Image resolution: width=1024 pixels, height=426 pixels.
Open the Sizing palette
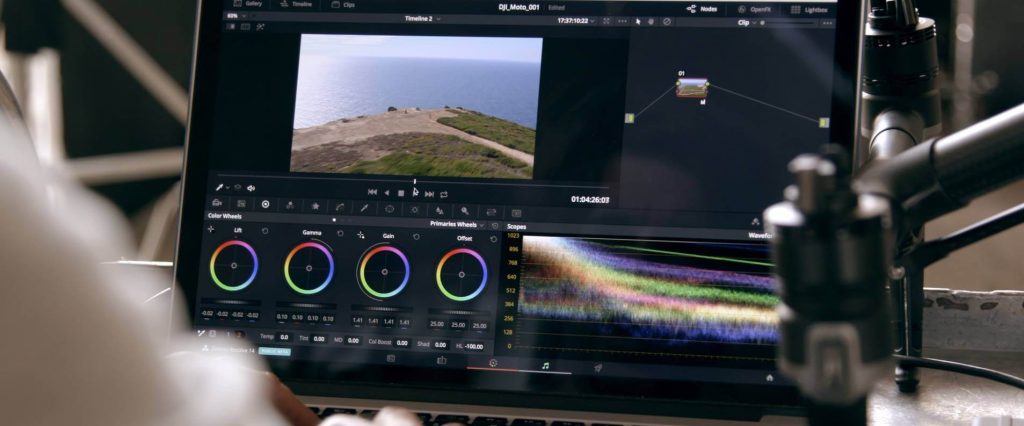[491, 212]
